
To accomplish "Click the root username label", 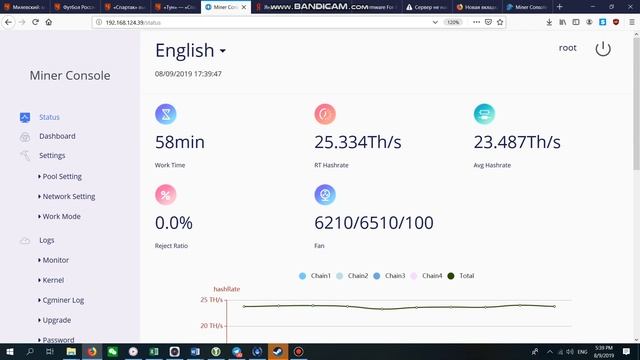I will coord(567,48).
